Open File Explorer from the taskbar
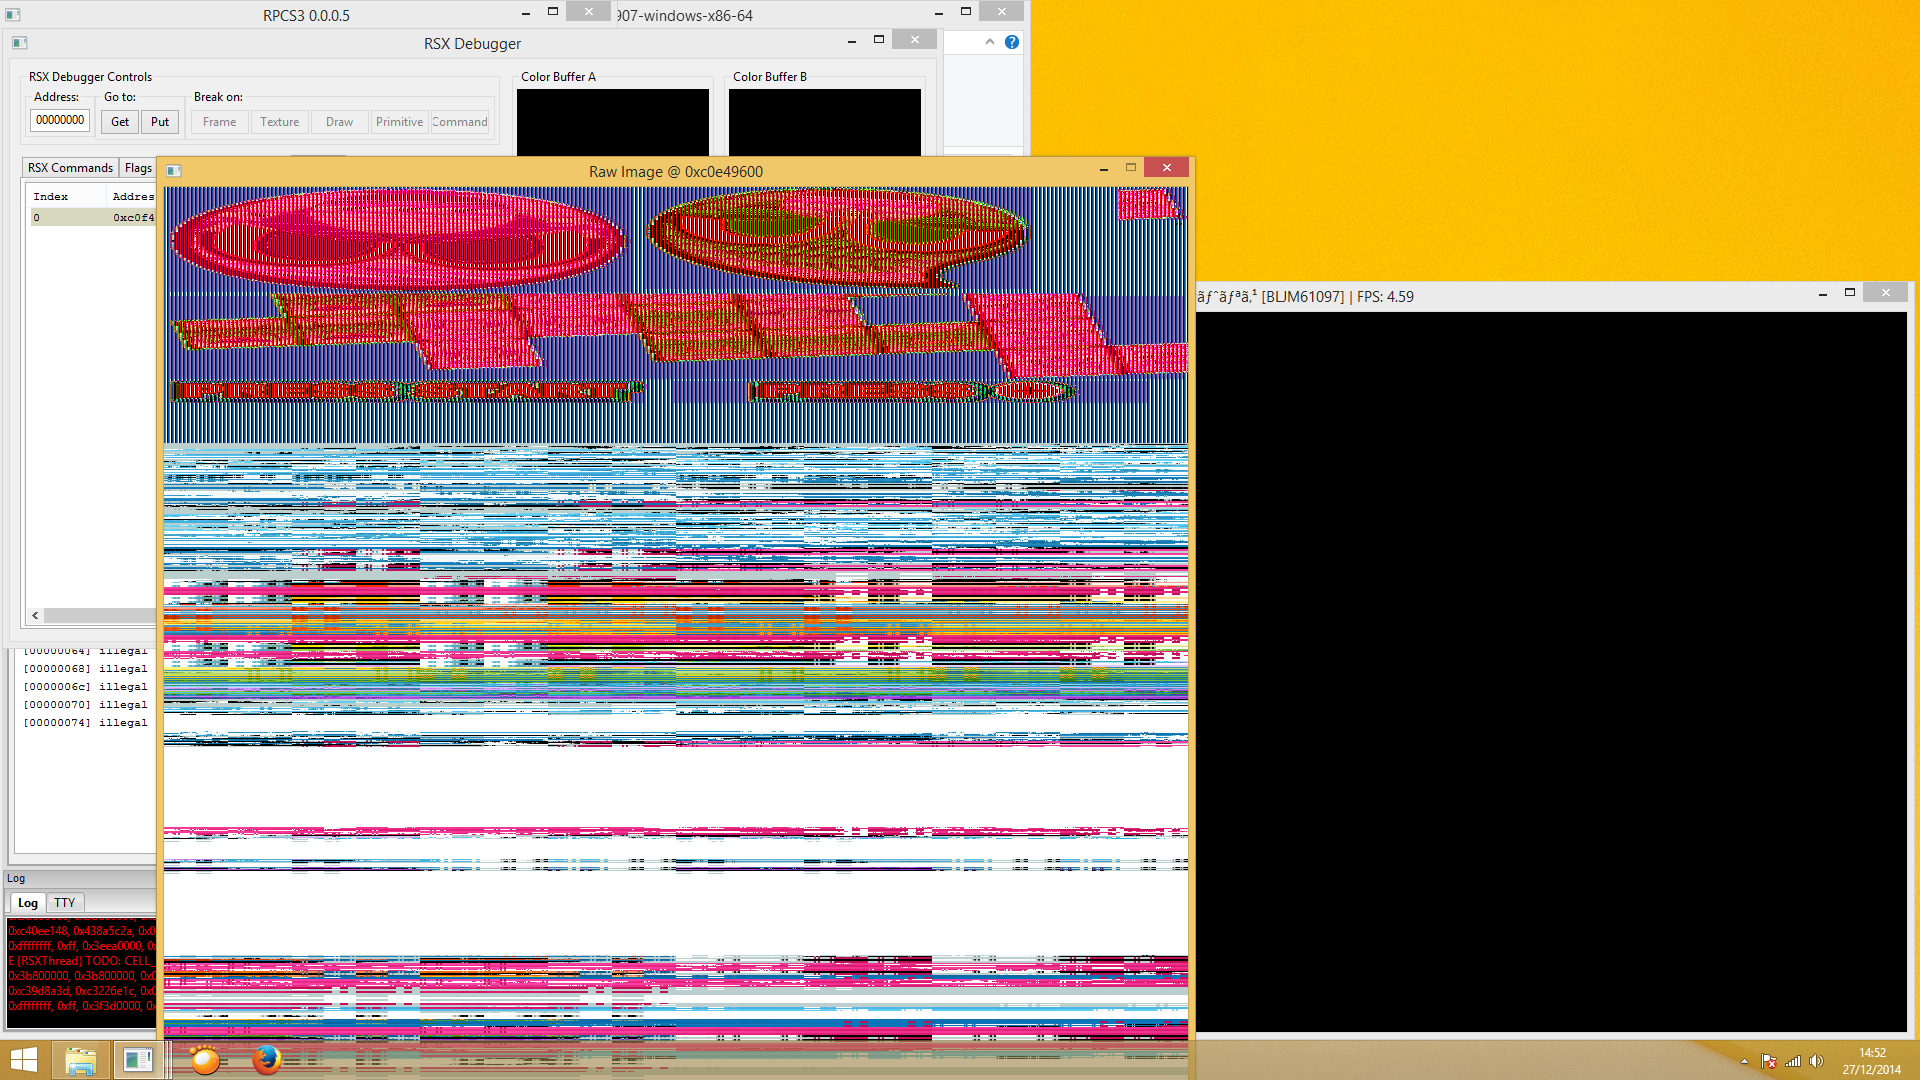This screenshot has height=1080, width=1920. (x=80, y=1060)
